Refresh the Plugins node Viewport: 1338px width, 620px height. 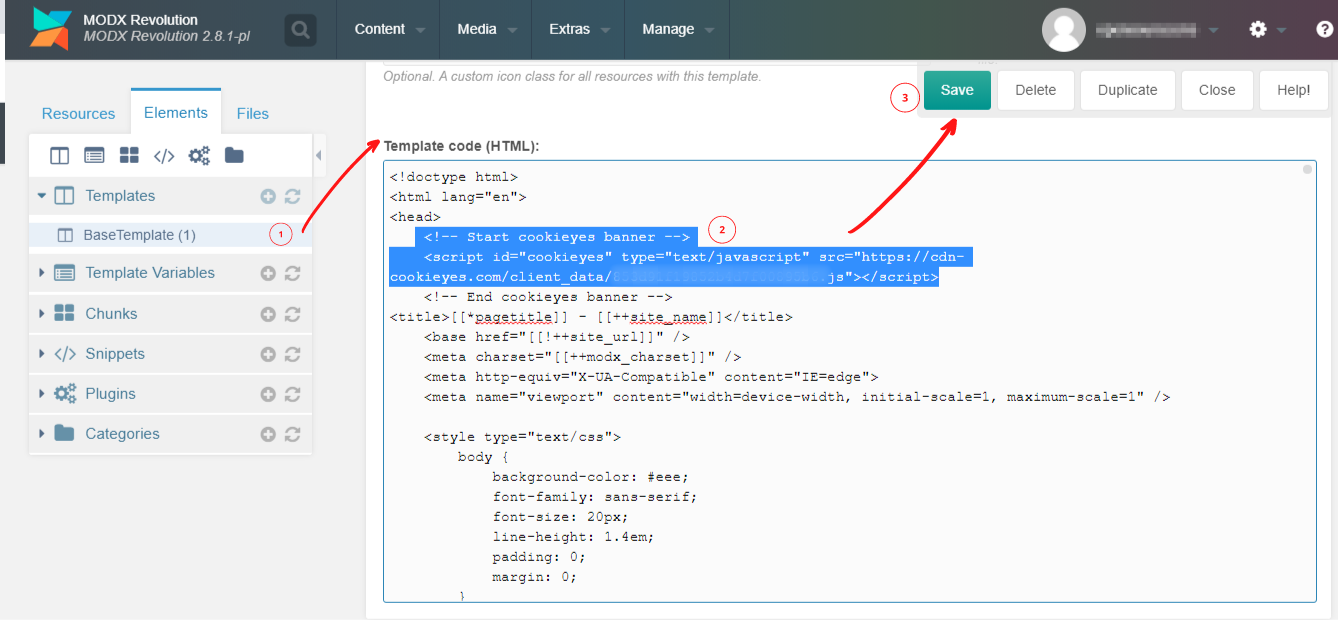coord(292,394)
